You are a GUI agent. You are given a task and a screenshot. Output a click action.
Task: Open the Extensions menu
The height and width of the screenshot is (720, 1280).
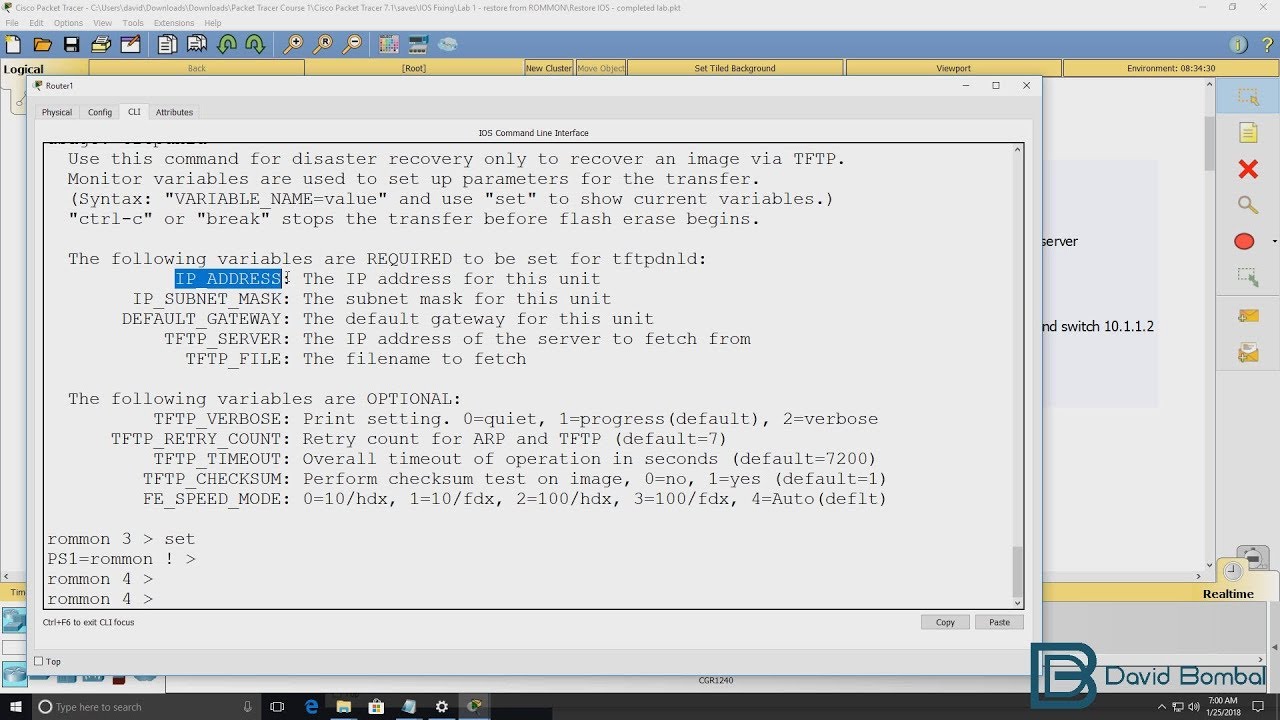coord(174,23)
